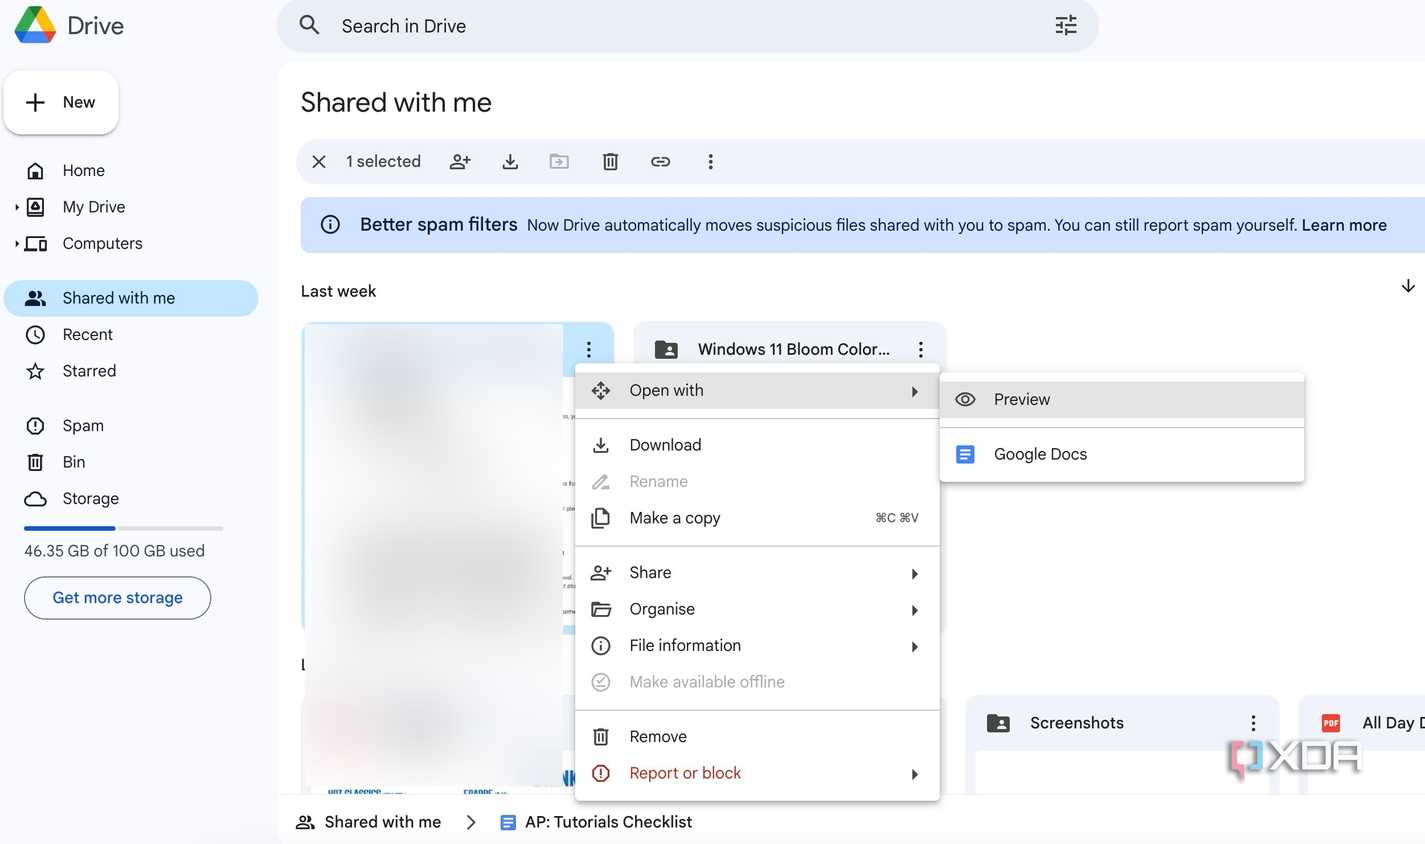Choose Report or block in context menu
The height and width of the screenshot is (844, 1425).
click(x=757, y=773)
